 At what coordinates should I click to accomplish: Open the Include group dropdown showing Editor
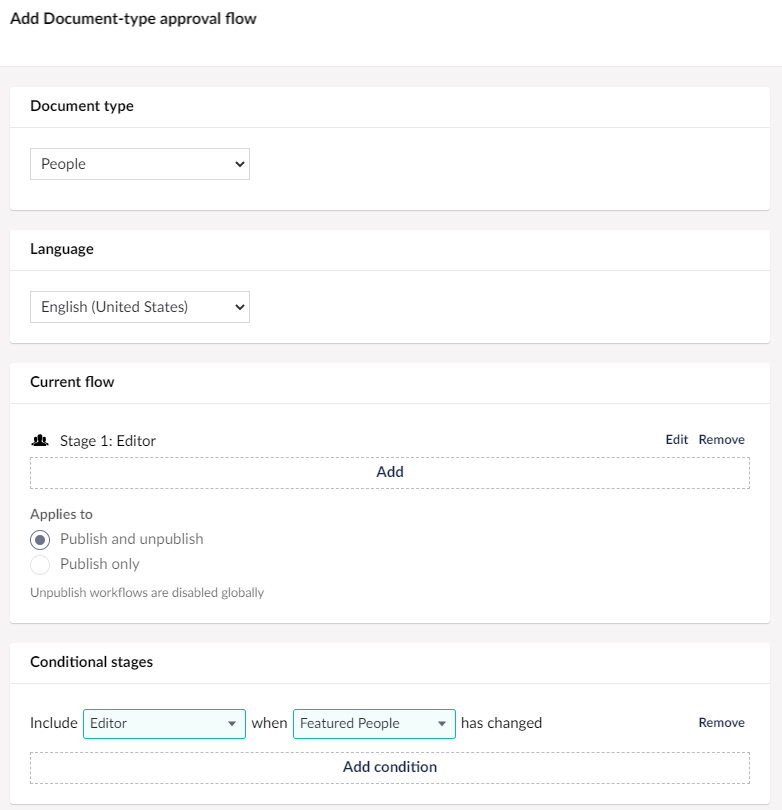[164, 724]
